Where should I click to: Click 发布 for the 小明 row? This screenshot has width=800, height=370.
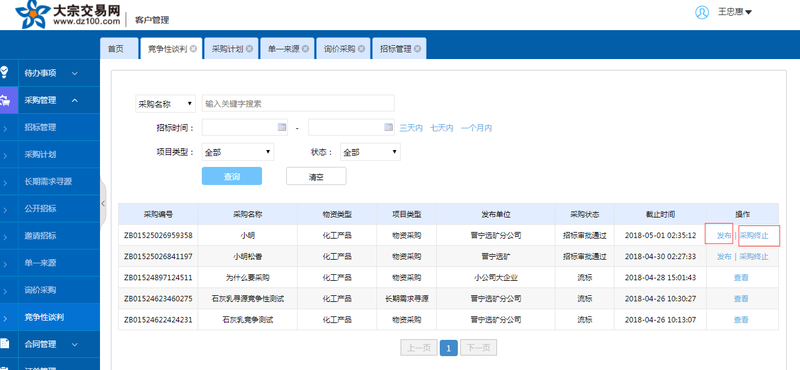723,236
